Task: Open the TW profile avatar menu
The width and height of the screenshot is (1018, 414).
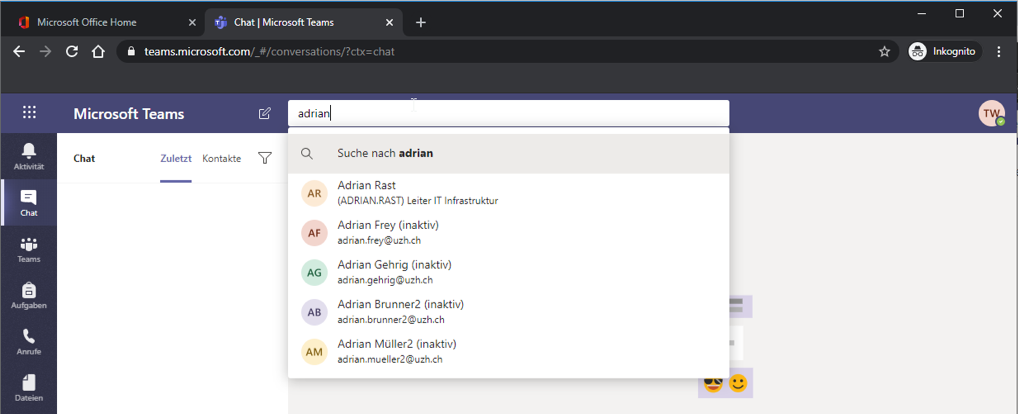Action: click(991, 114)
